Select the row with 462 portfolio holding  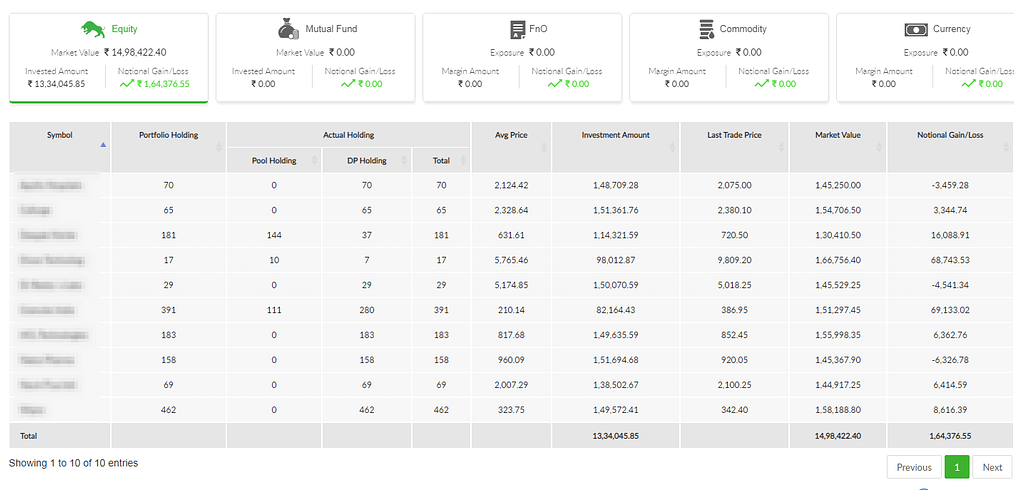tap(511, 410)
